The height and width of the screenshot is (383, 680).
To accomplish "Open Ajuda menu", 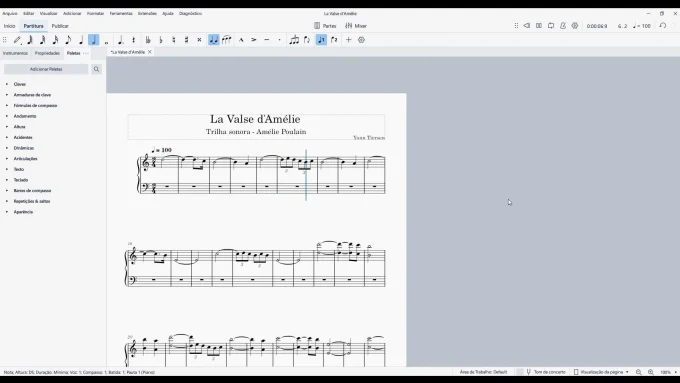I will coord(168,13).
